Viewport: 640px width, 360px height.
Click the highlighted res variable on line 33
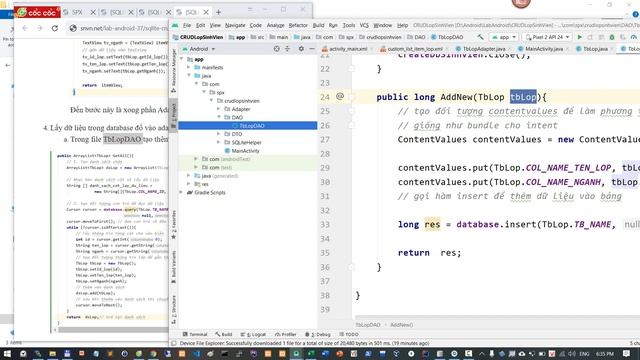tap(432, 224)
